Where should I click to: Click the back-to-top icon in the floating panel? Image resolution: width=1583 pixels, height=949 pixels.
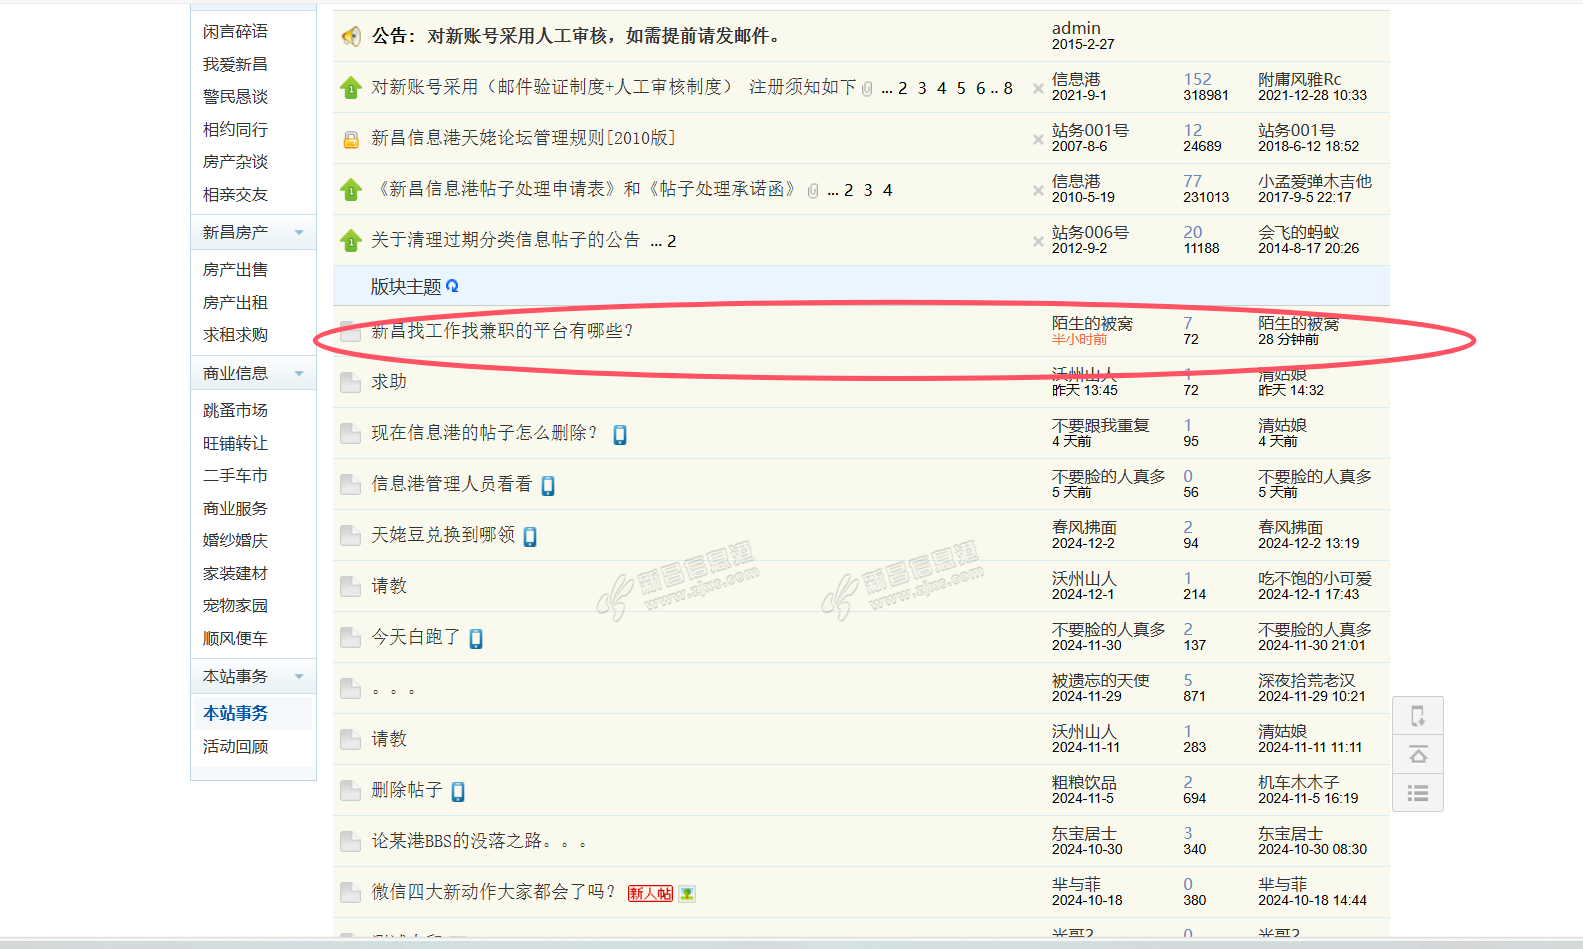[1417, 754]
